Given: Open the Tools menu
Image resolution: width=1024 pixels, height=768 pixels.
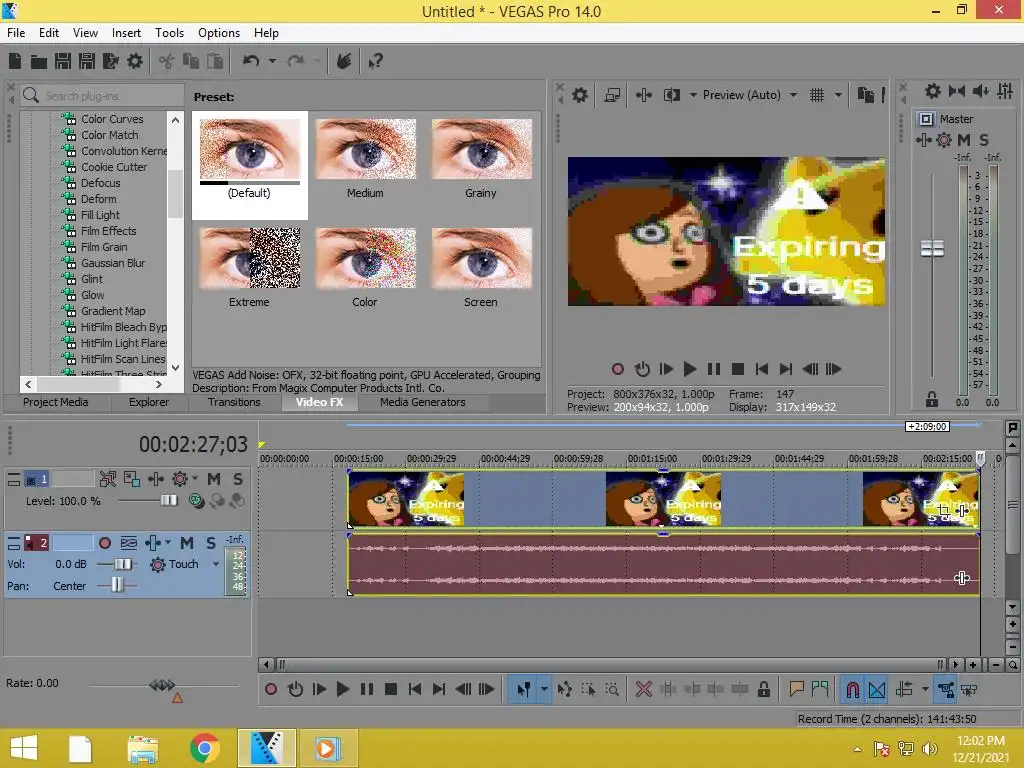Looking at the screenshot, I should [169, 33].
